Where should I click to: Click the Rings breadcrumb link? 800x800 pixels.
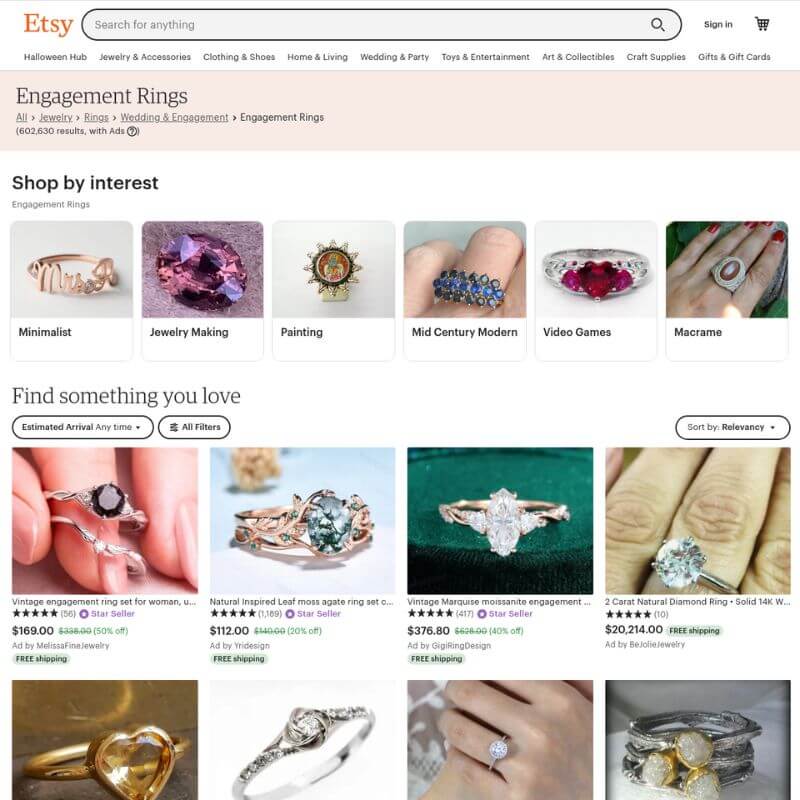coord(96,117)
